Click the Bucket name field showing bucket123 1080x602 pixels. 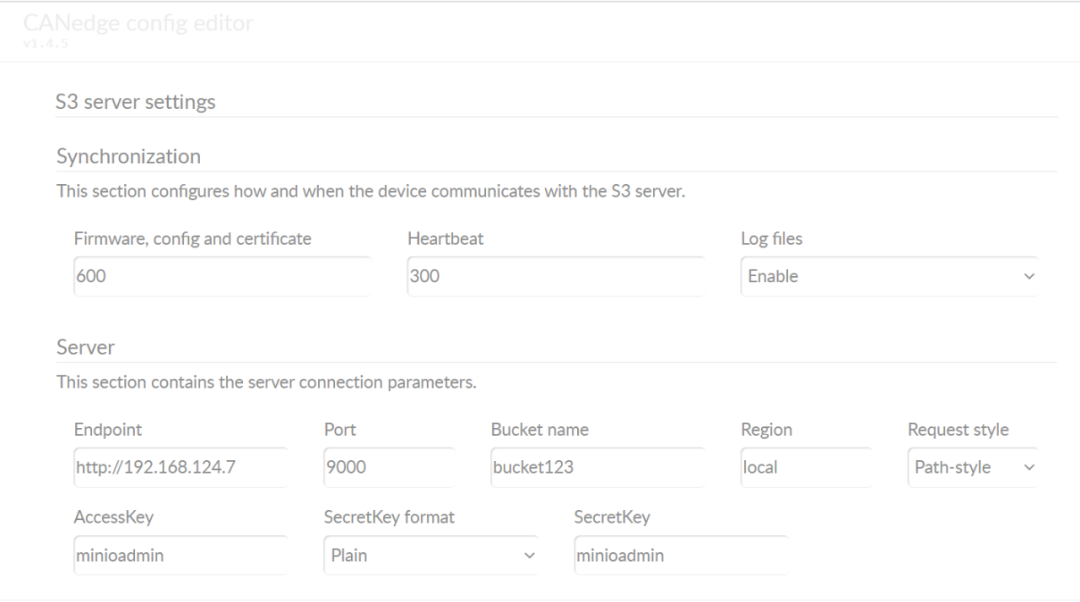(595, 467)
